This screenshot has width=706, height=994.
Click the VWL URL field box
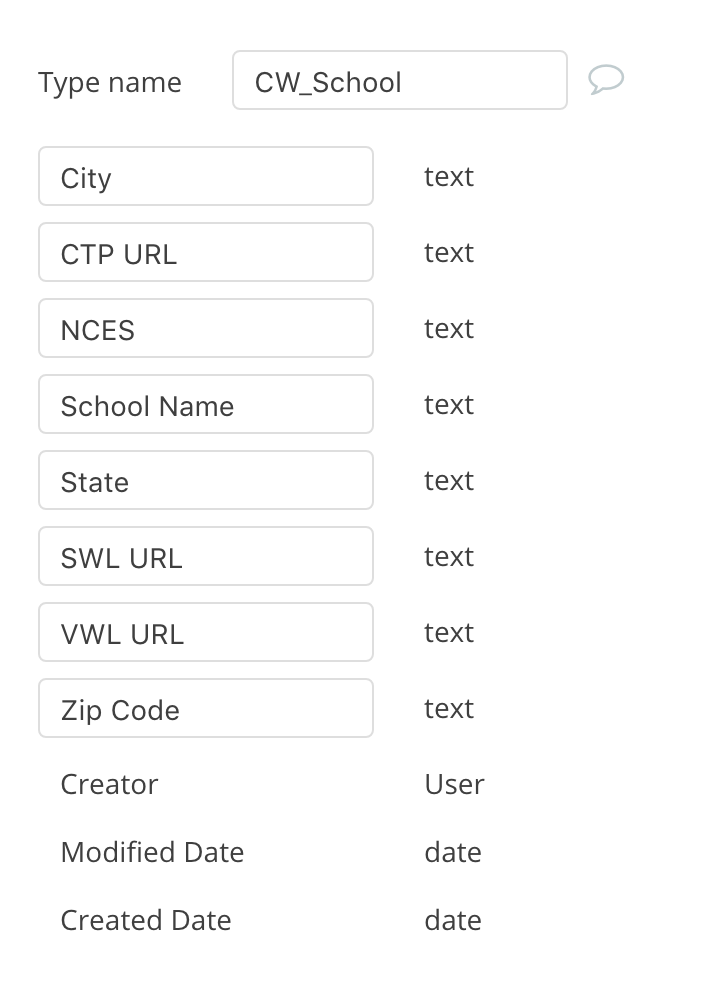206,633
